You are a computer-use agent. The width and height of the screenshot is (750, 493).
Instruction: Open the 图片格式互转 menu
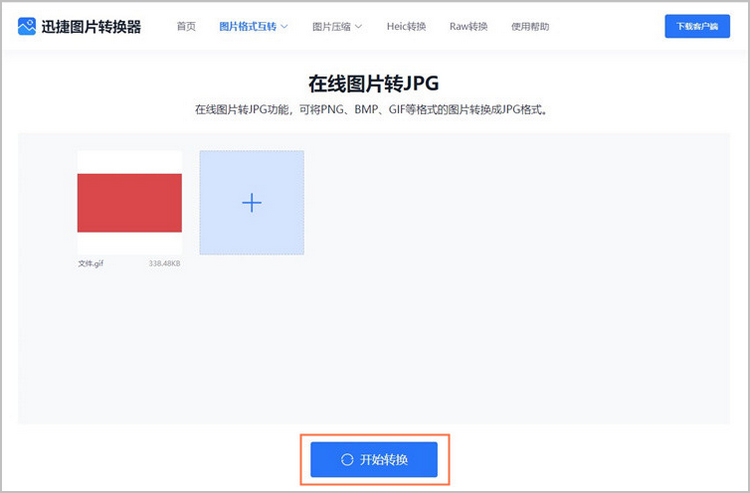point(247,26)
